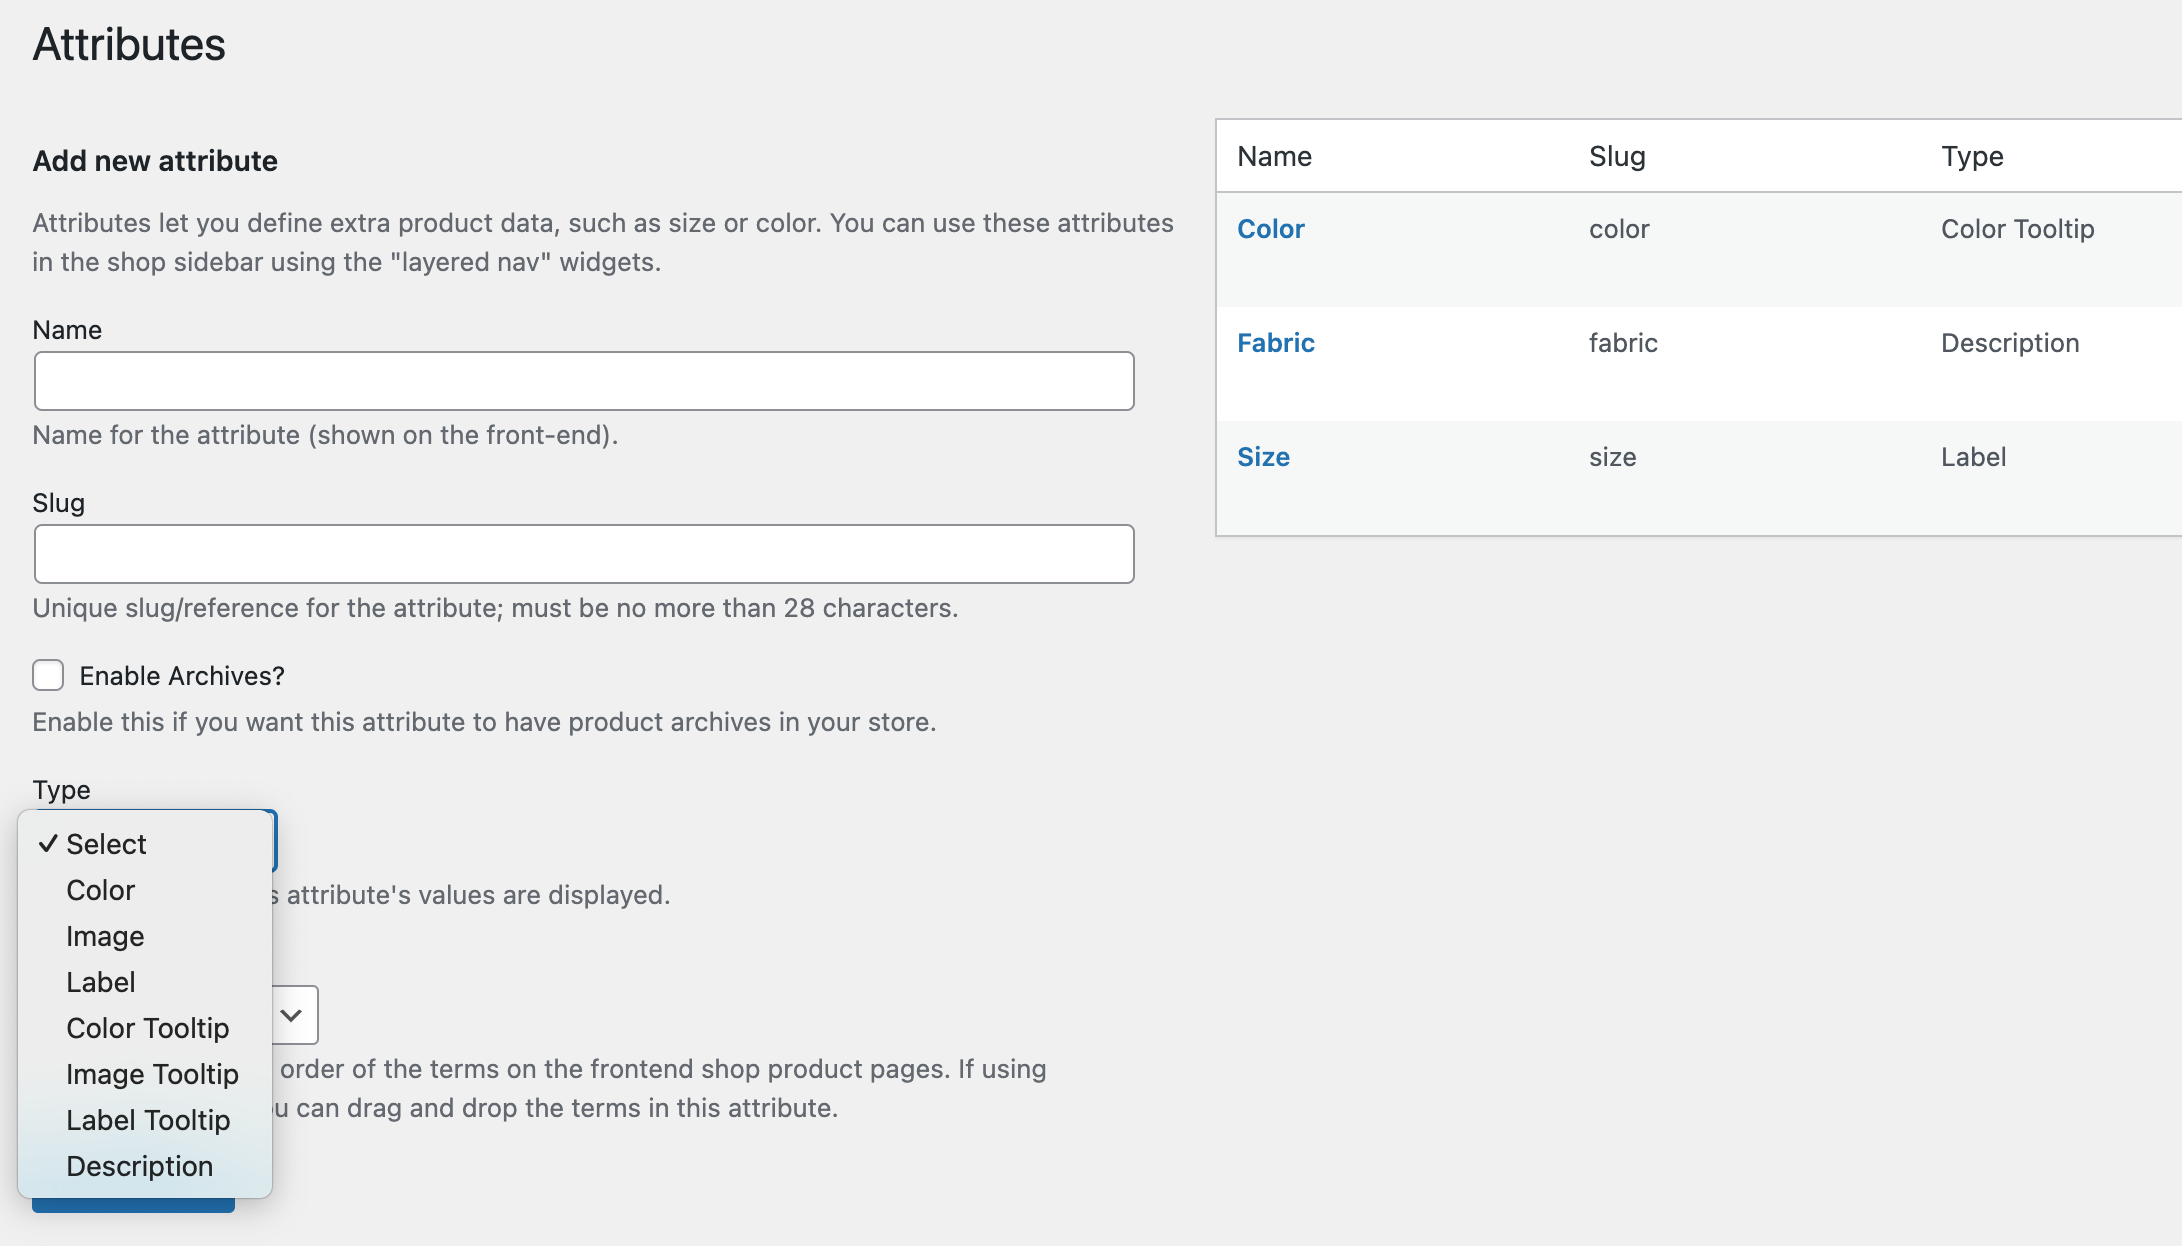Select "Color" from the Type dropdown list
This screenshot has height=1246, width=2182.
100,890
